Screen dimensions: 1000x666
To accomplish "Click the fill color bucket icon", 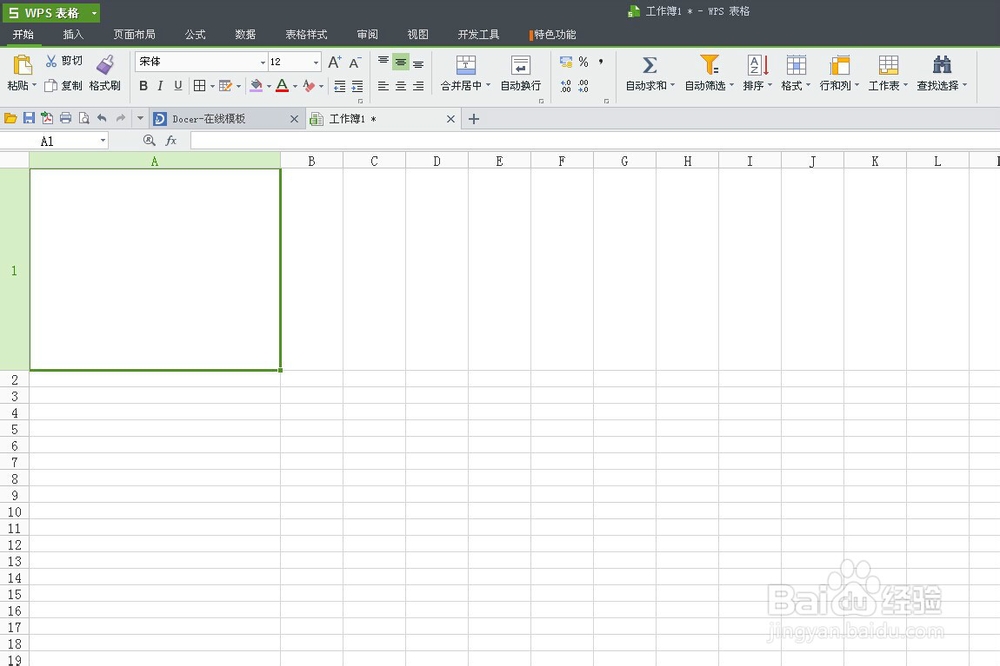I will (x=256, y=85).
